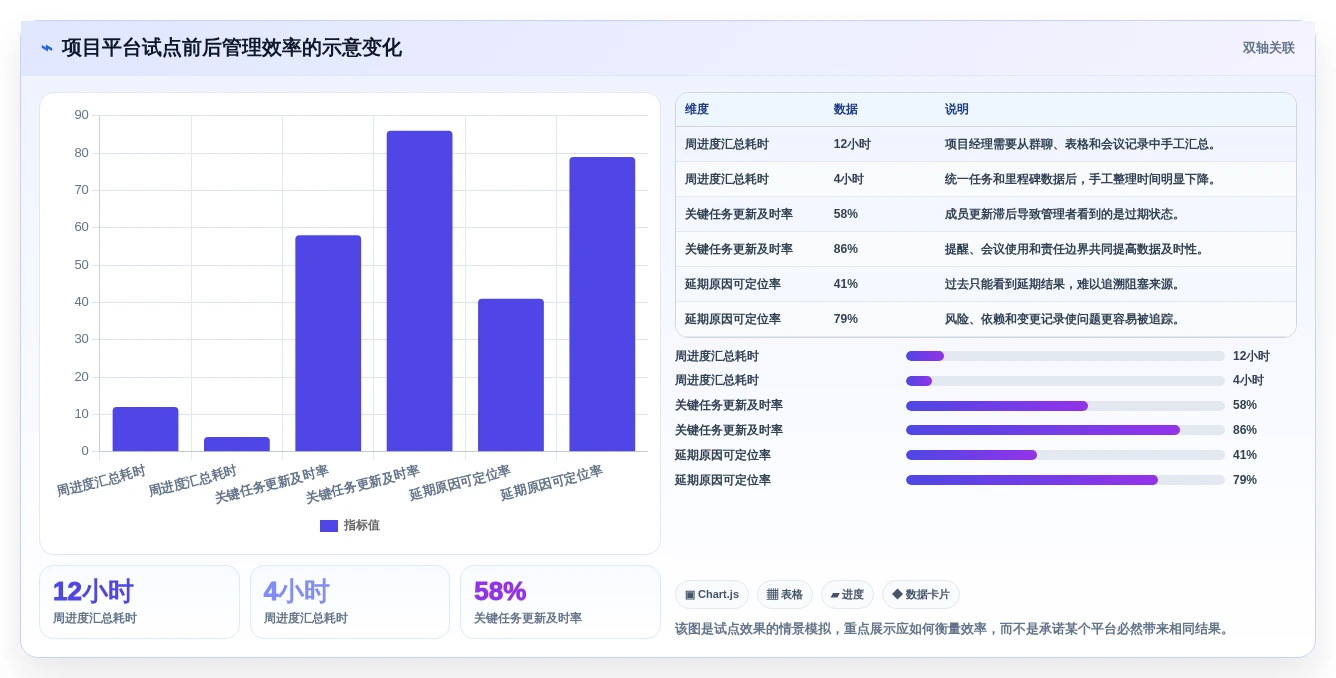Select the 表格 chip

coord(785,595)
